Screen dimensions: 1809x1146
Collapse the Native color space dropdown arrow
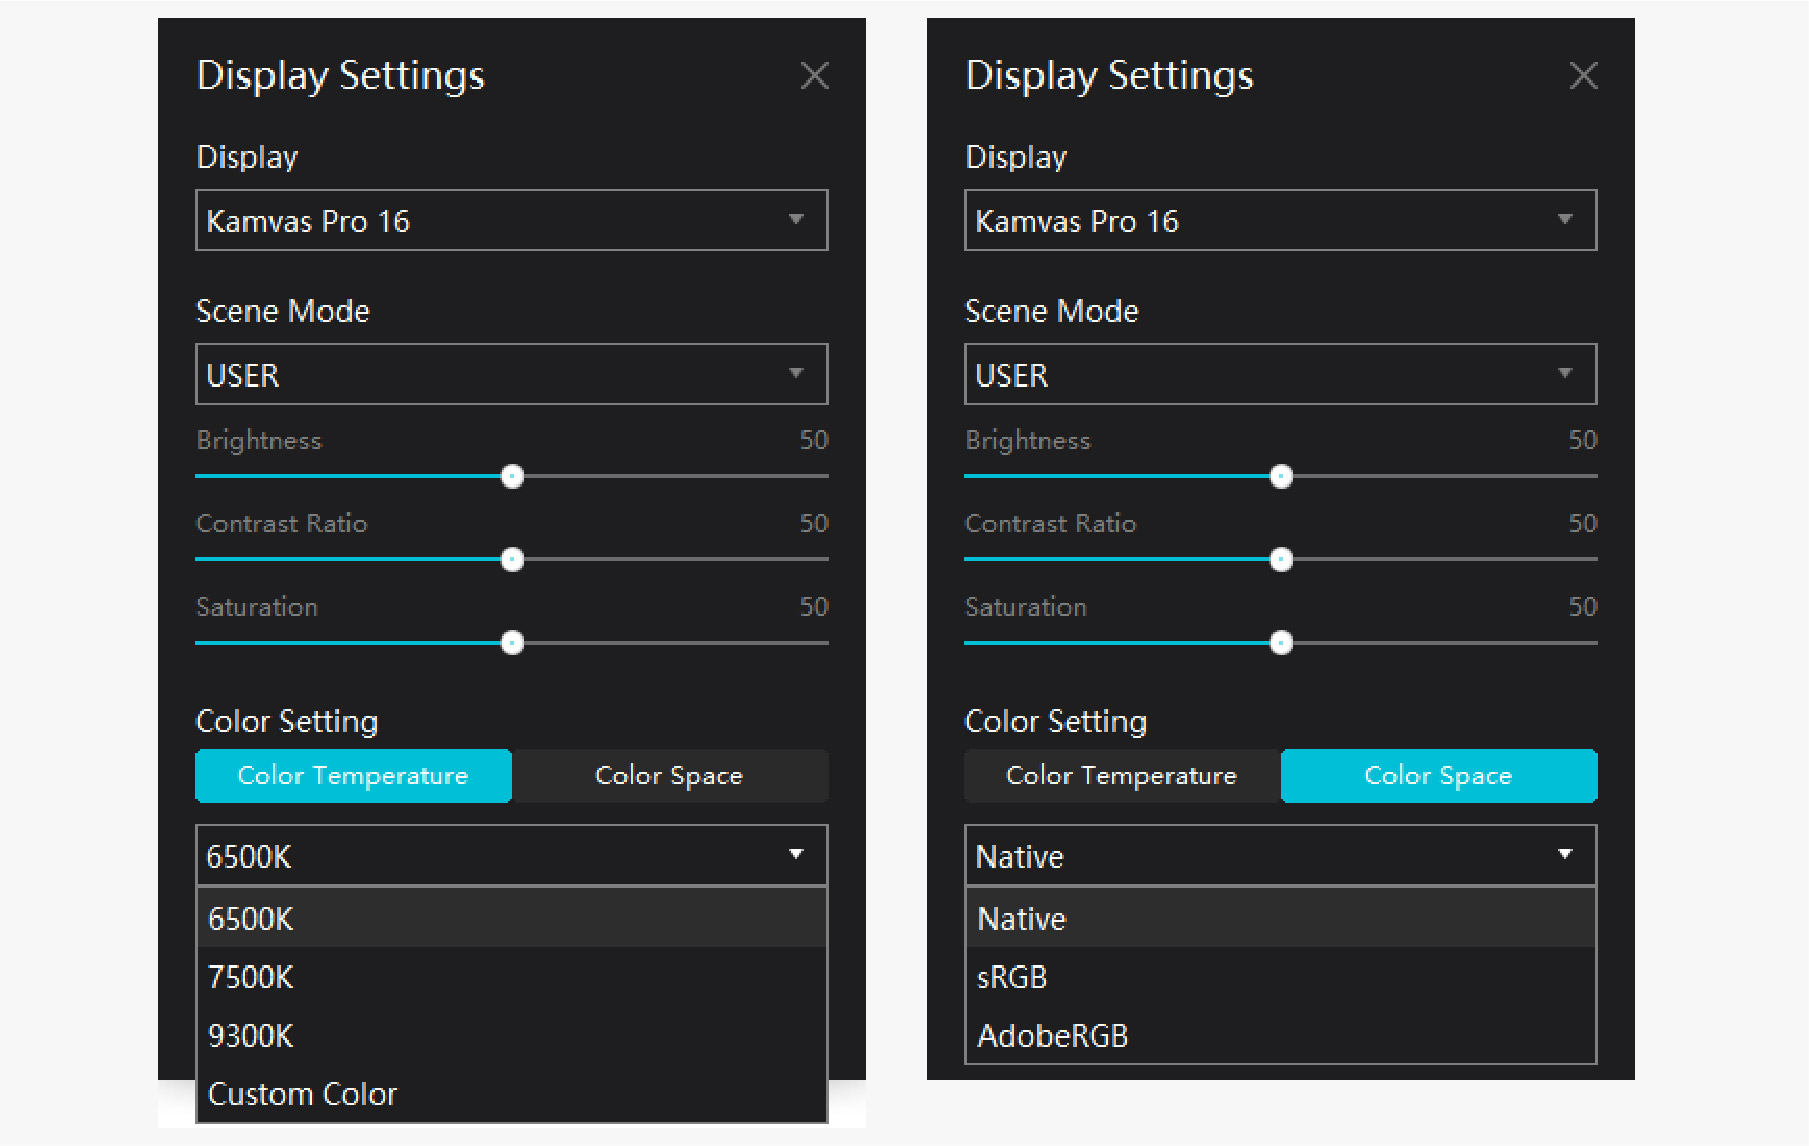pos(1565,855)
